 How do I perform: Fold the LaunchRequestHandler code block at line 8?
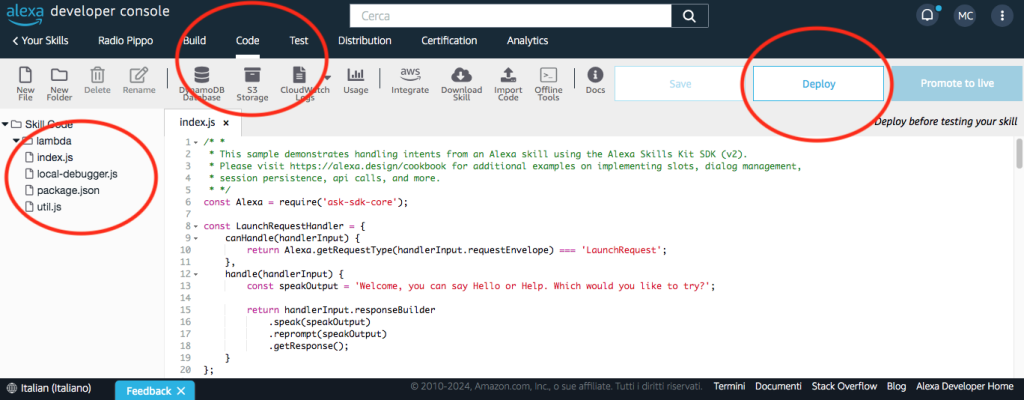195,227
